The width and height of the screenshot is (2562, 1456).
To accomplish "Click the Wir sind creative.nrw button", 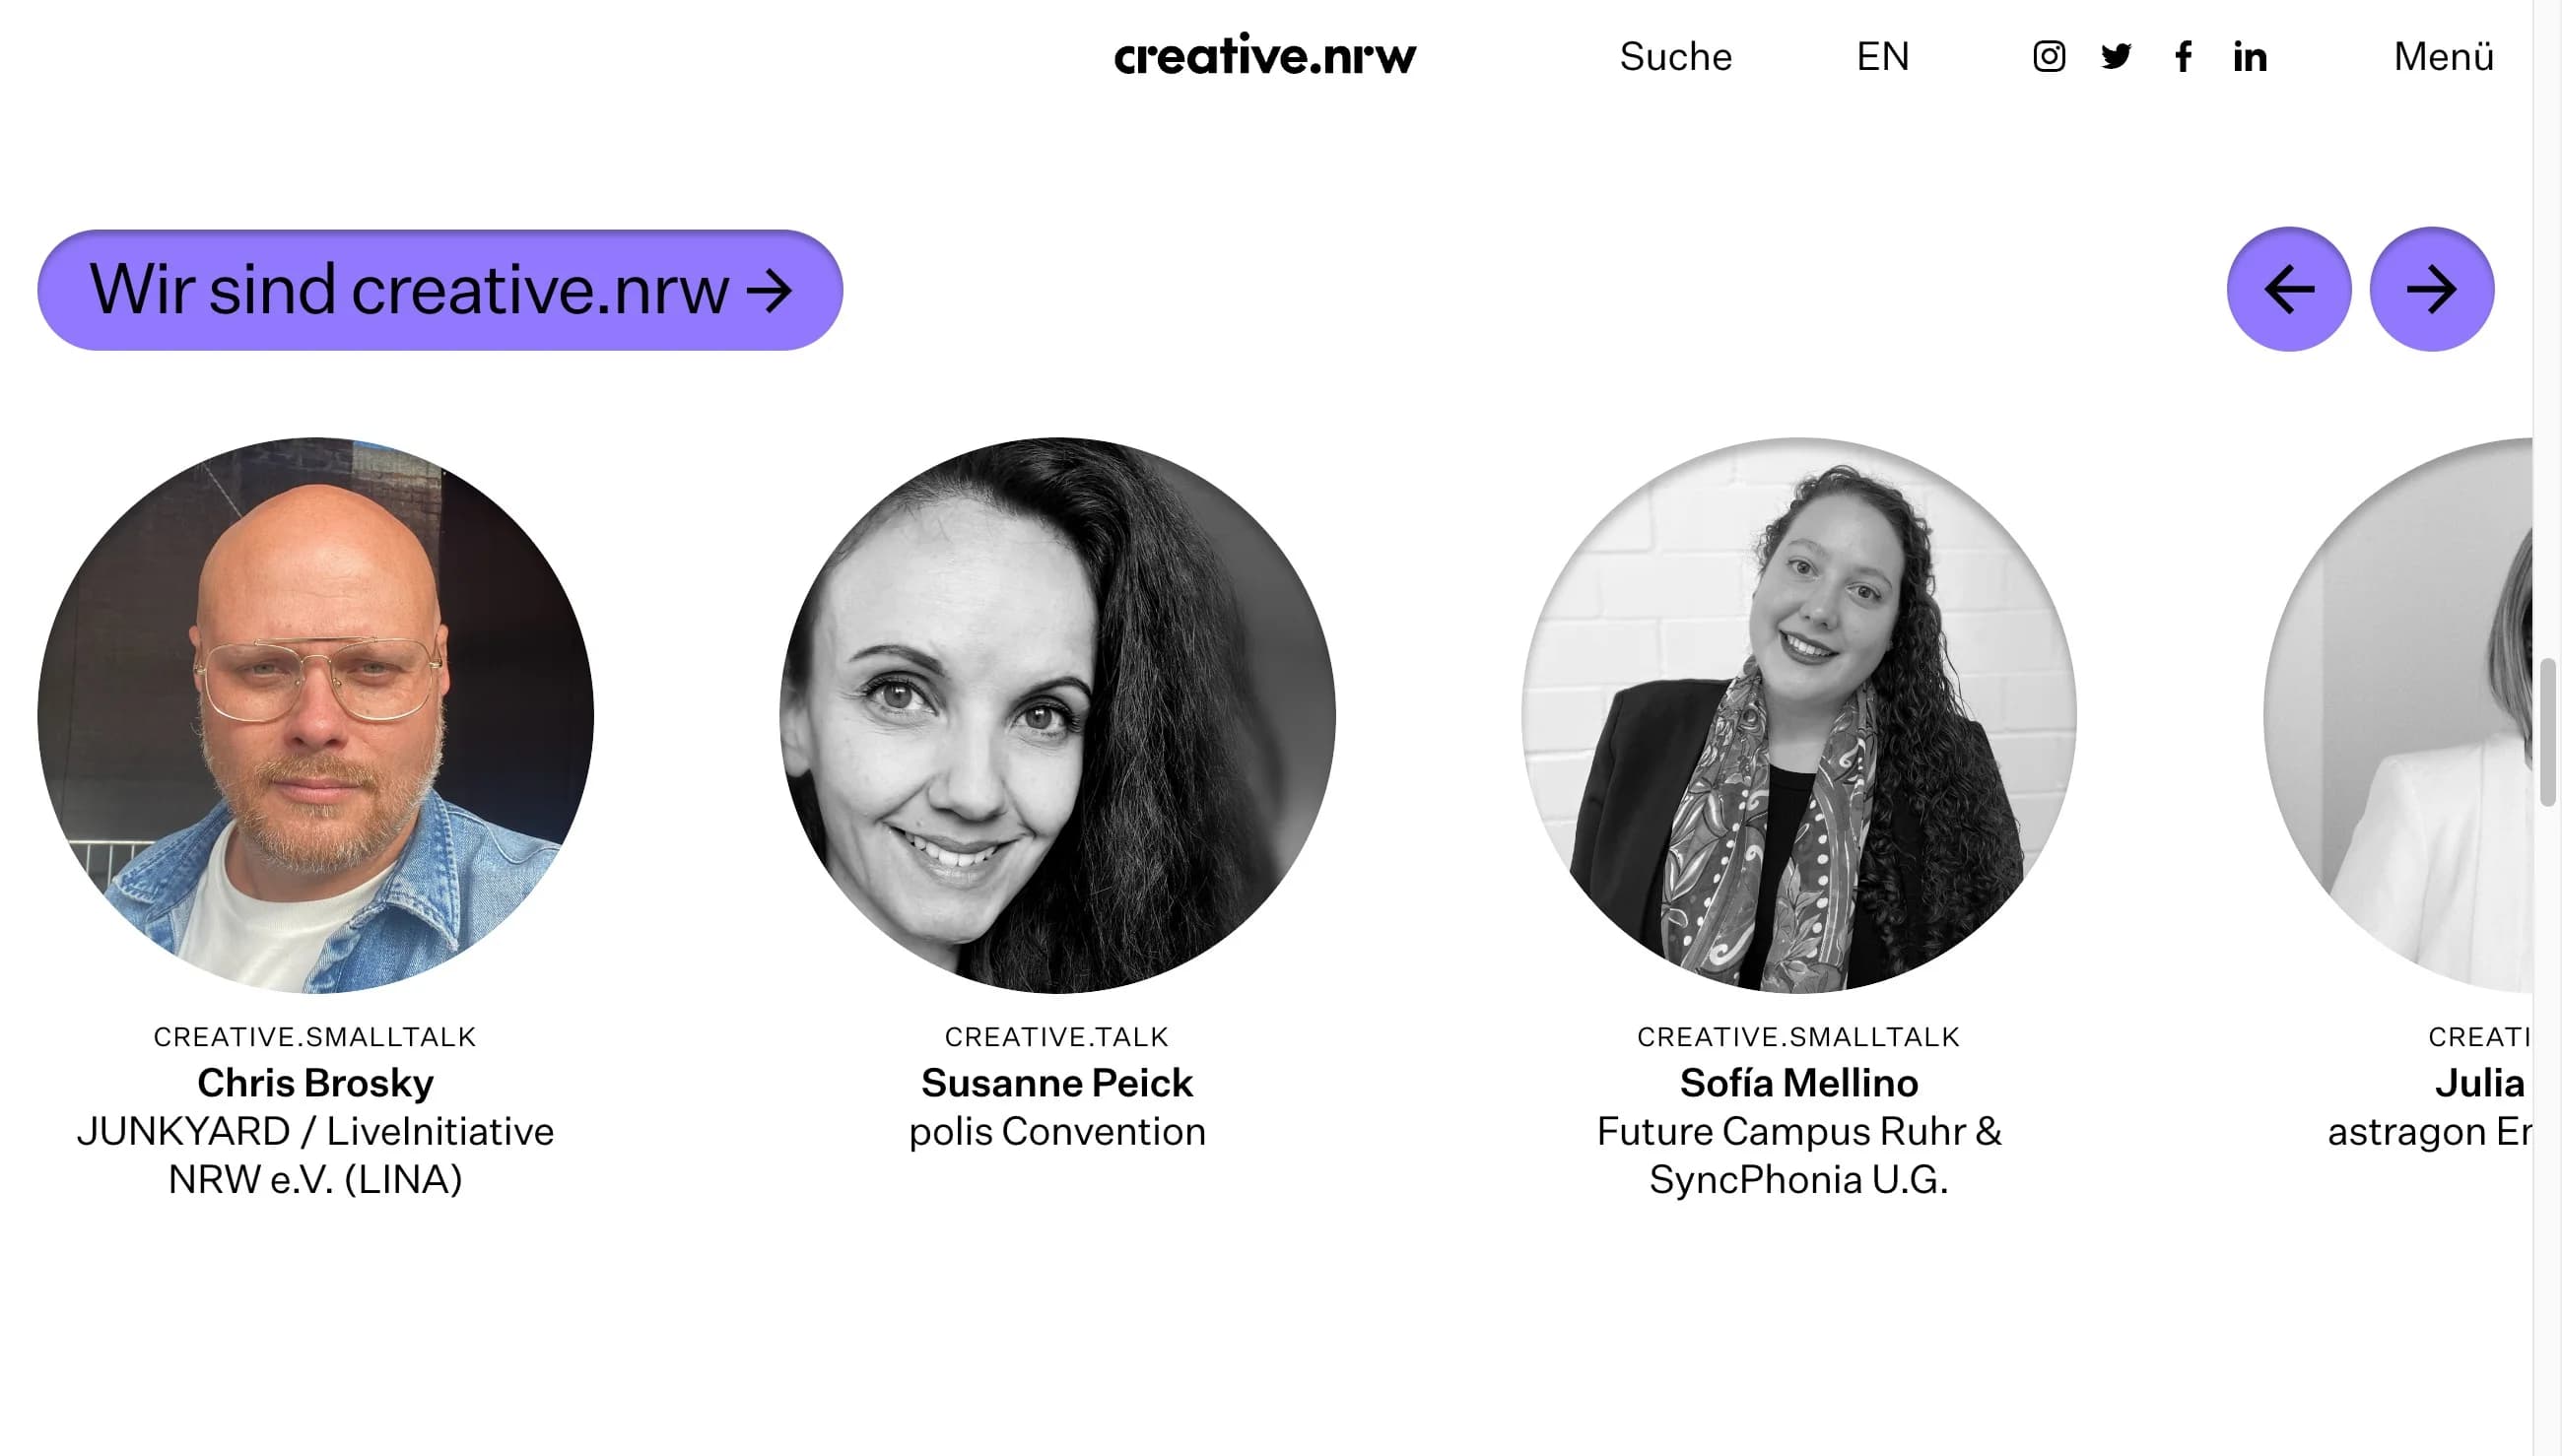I will point(440,290).
